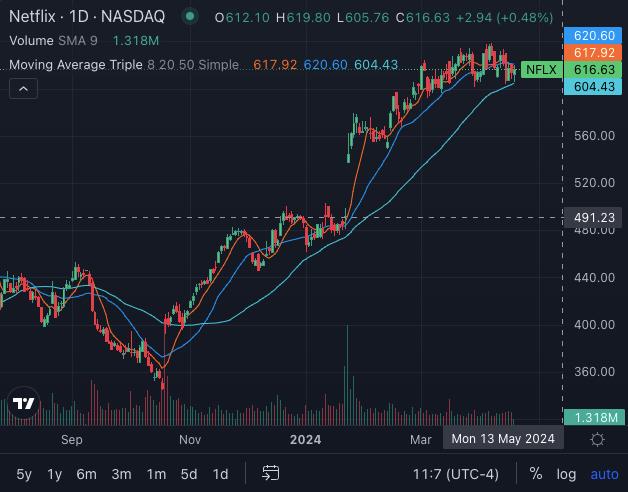Collapse the indicator legend with chevron
The image size is (628, 492).
pyautogui.click(x=23, y=89)
